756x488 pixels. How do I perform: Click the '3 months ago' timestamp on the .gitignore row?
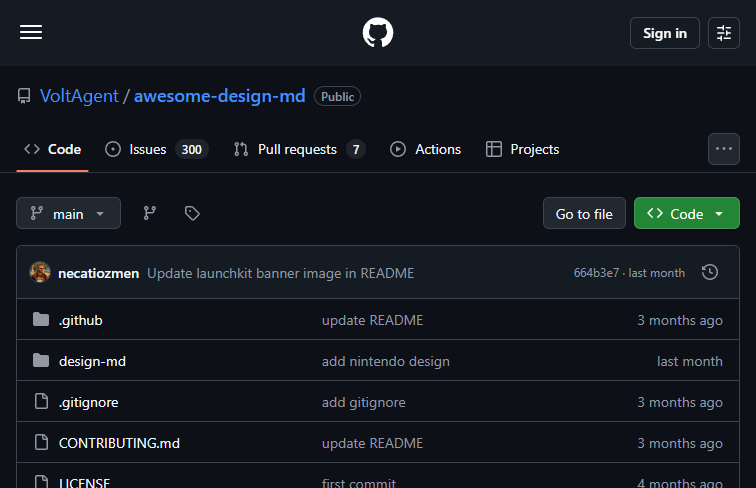coord(680,402)
